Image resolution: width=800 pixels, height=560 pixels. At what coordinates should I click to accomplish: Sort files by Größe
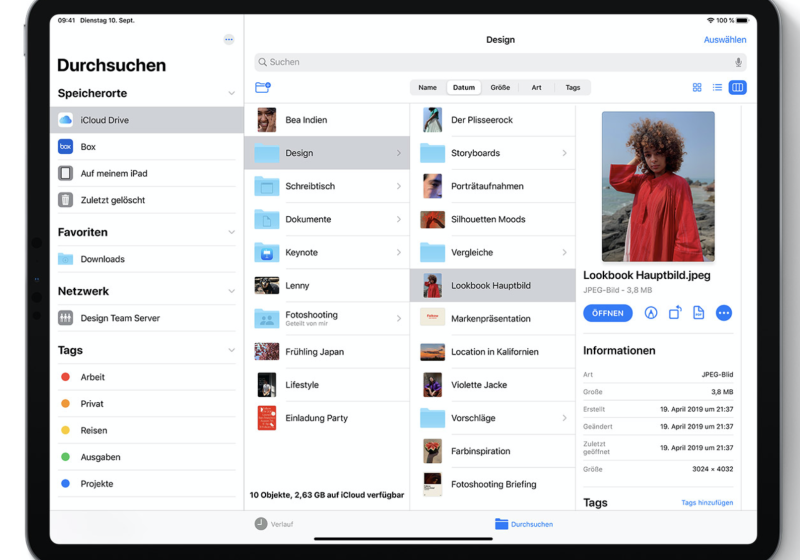pyautogui.click(x=500, y=88)
